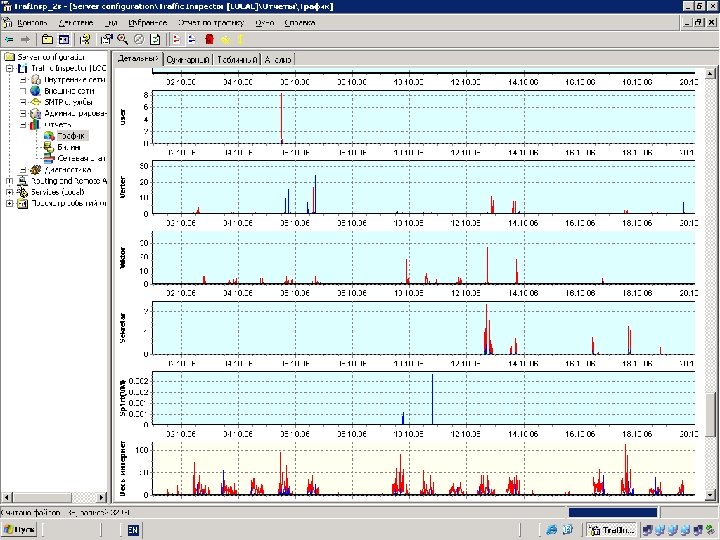Click the Up one level folder icon
Image resolution: width=720 pixels, height=540 pixels.
(x=47, y=40)
